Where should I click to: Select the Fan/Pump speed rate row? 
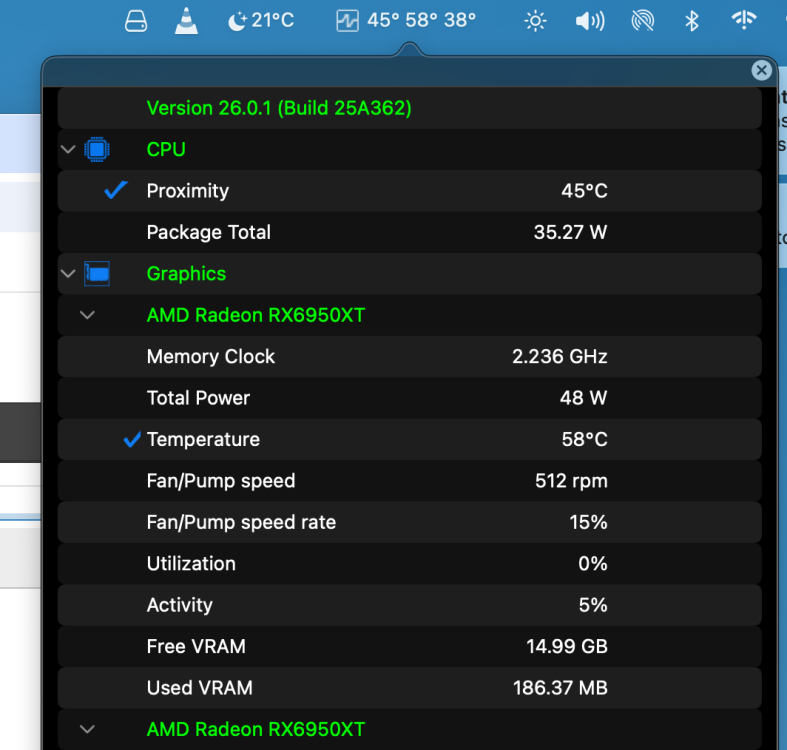click(410, 522)
